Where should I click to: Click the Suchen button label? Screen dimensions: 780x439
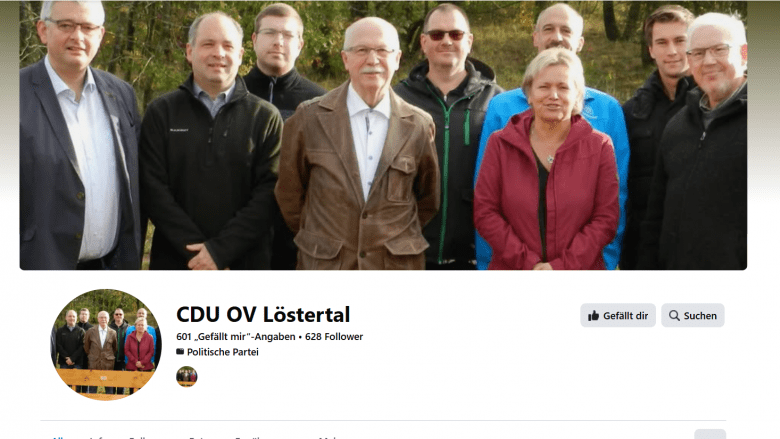700,316
